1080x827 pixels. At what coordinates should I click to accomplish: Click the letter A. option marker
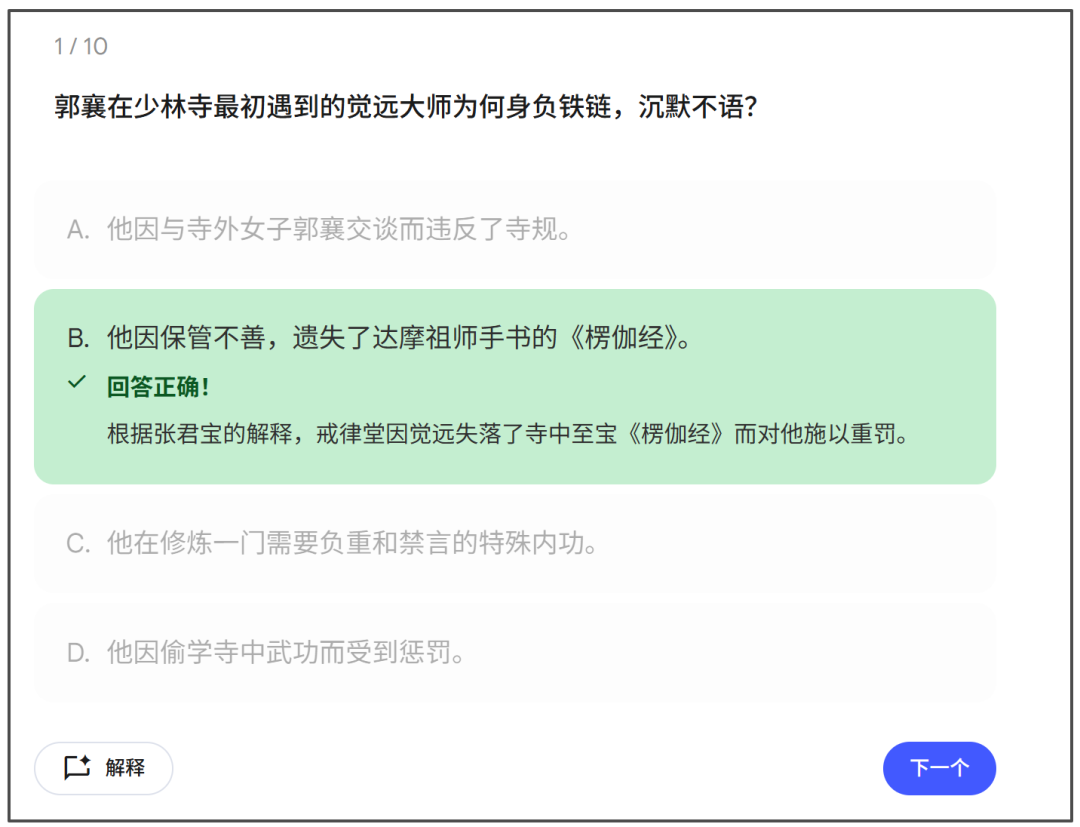coord(78,230)
